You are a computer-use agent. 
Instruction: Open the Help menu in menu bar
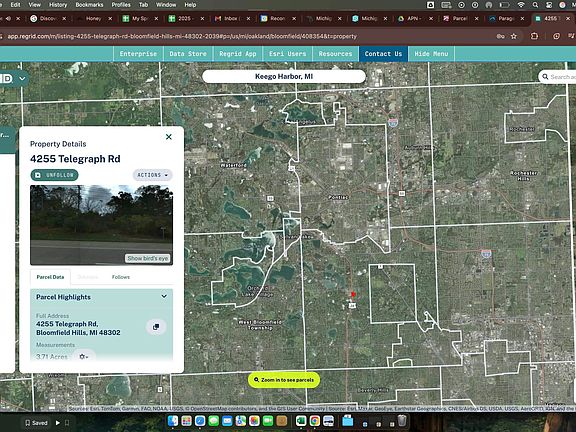tap(190, 5)
